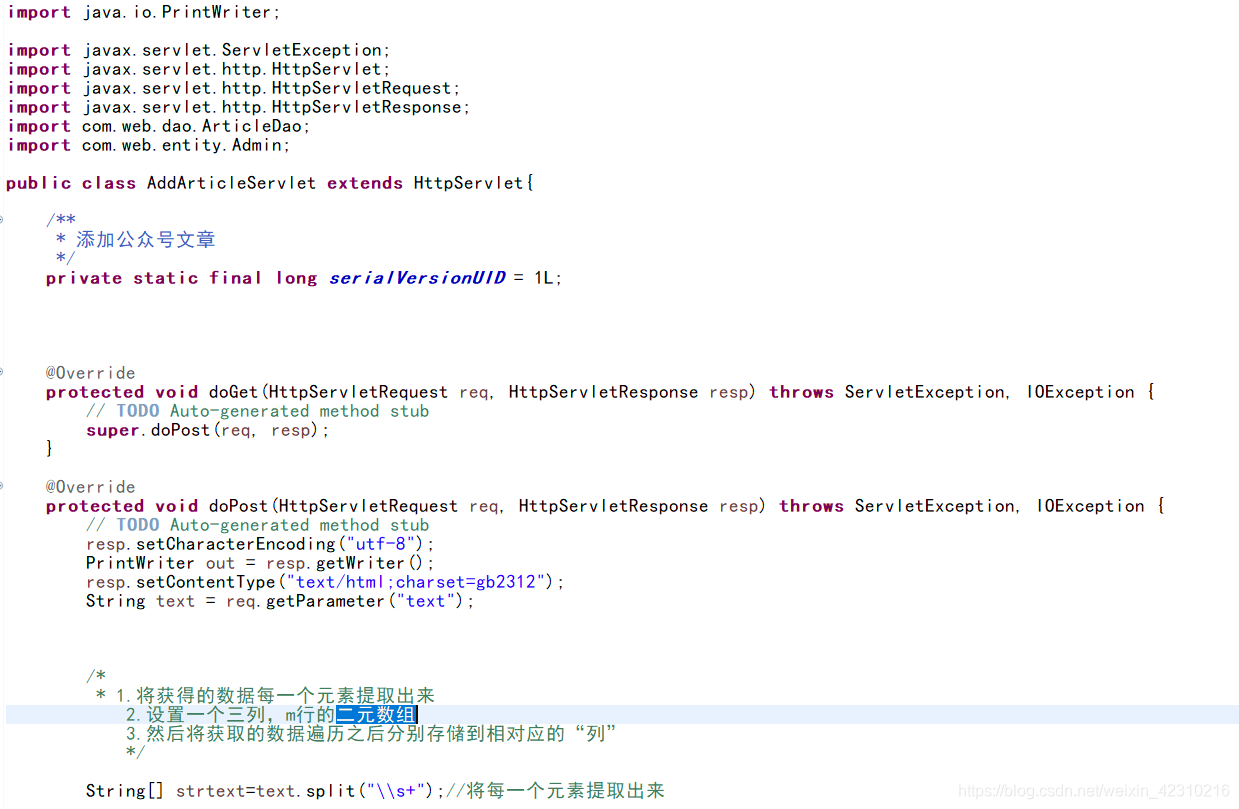Screen dimensions: 1239x809
Task: Click the 1L value after serialVersionUID
Action: 543,278
